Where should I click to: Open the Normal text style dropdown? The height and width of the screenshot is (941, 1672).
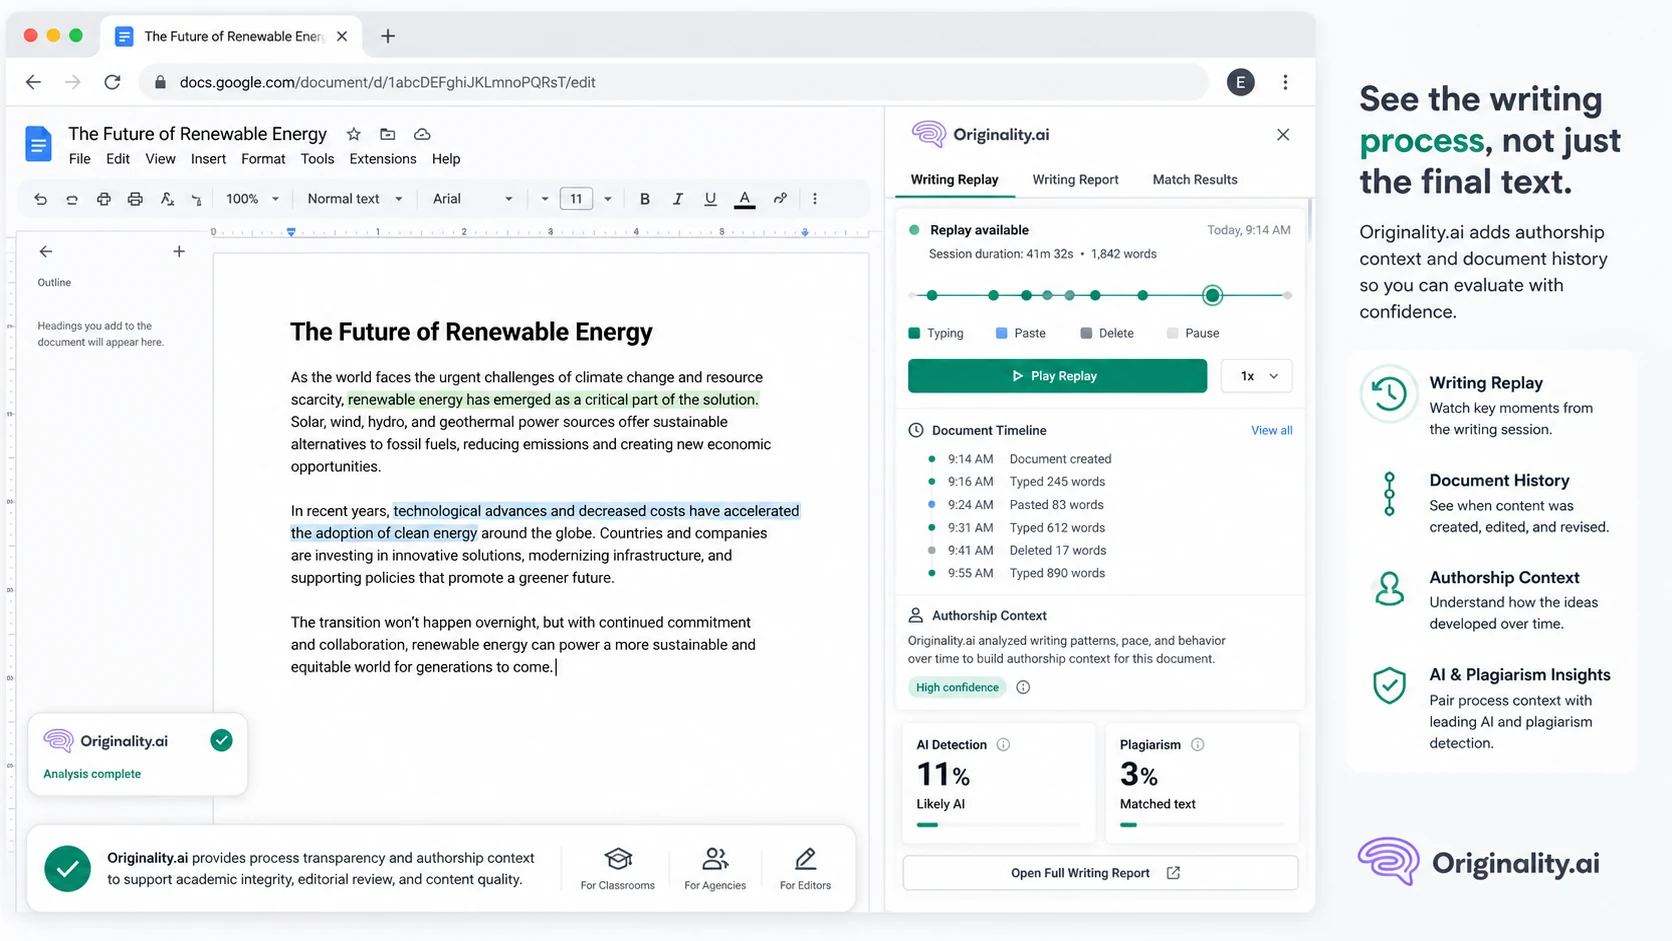[x=355, y=199]
